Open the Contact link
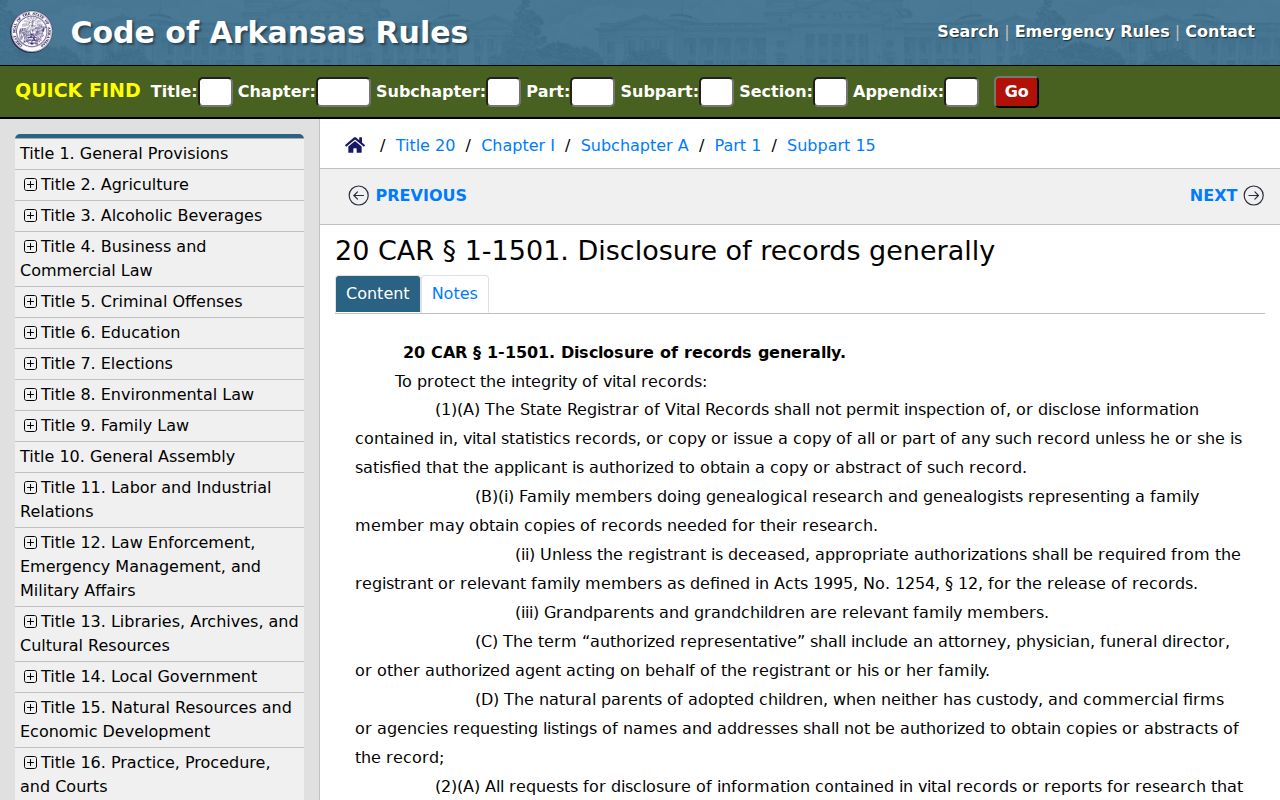 (1220, 31)
